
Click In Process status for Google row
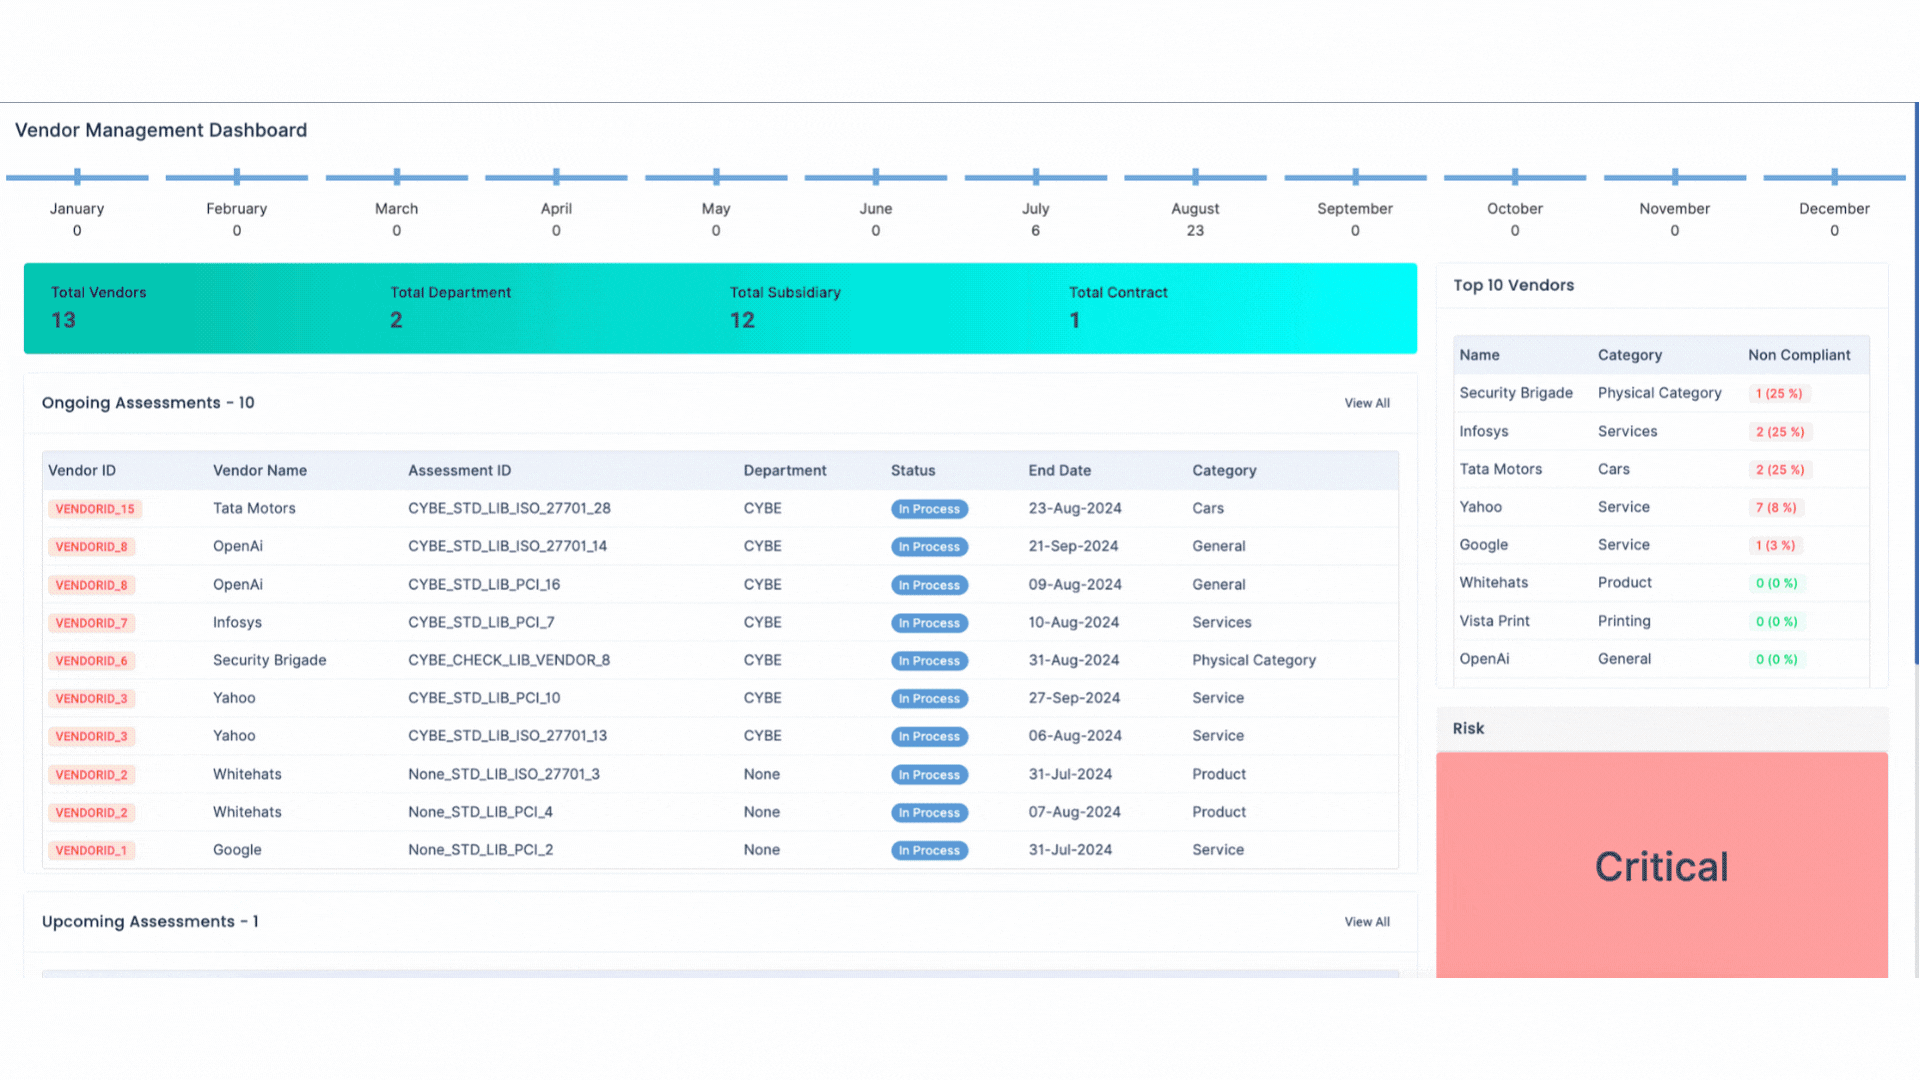pyautogui.click(x=929, y=851)
